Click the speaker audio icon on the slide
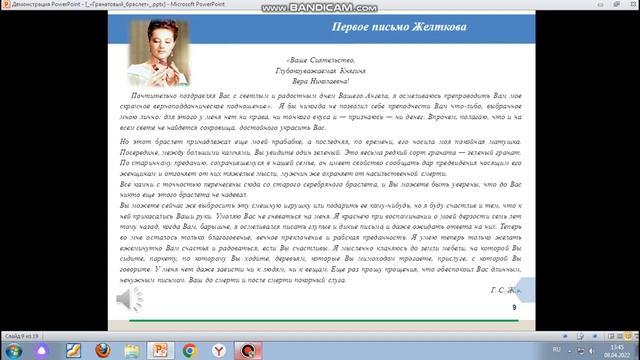 pos(129,299)
